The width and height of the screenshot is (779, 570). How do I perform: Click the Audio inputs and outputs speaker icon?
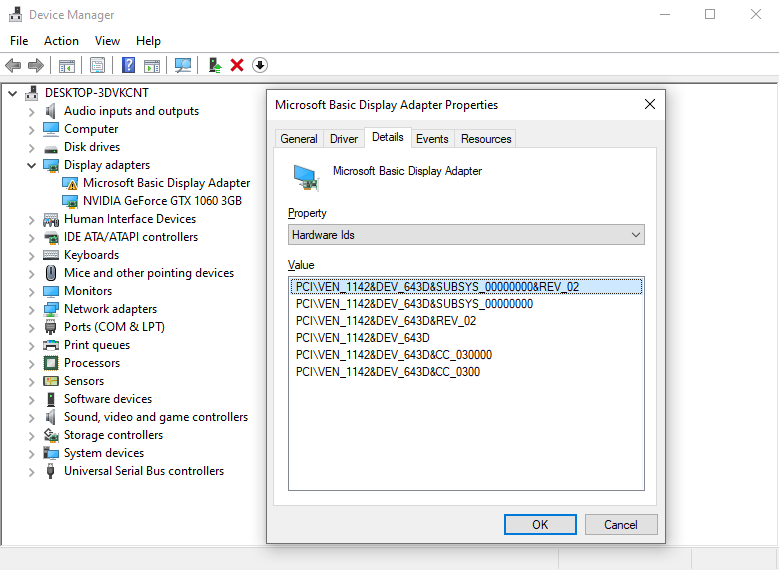tap(51, 111)
